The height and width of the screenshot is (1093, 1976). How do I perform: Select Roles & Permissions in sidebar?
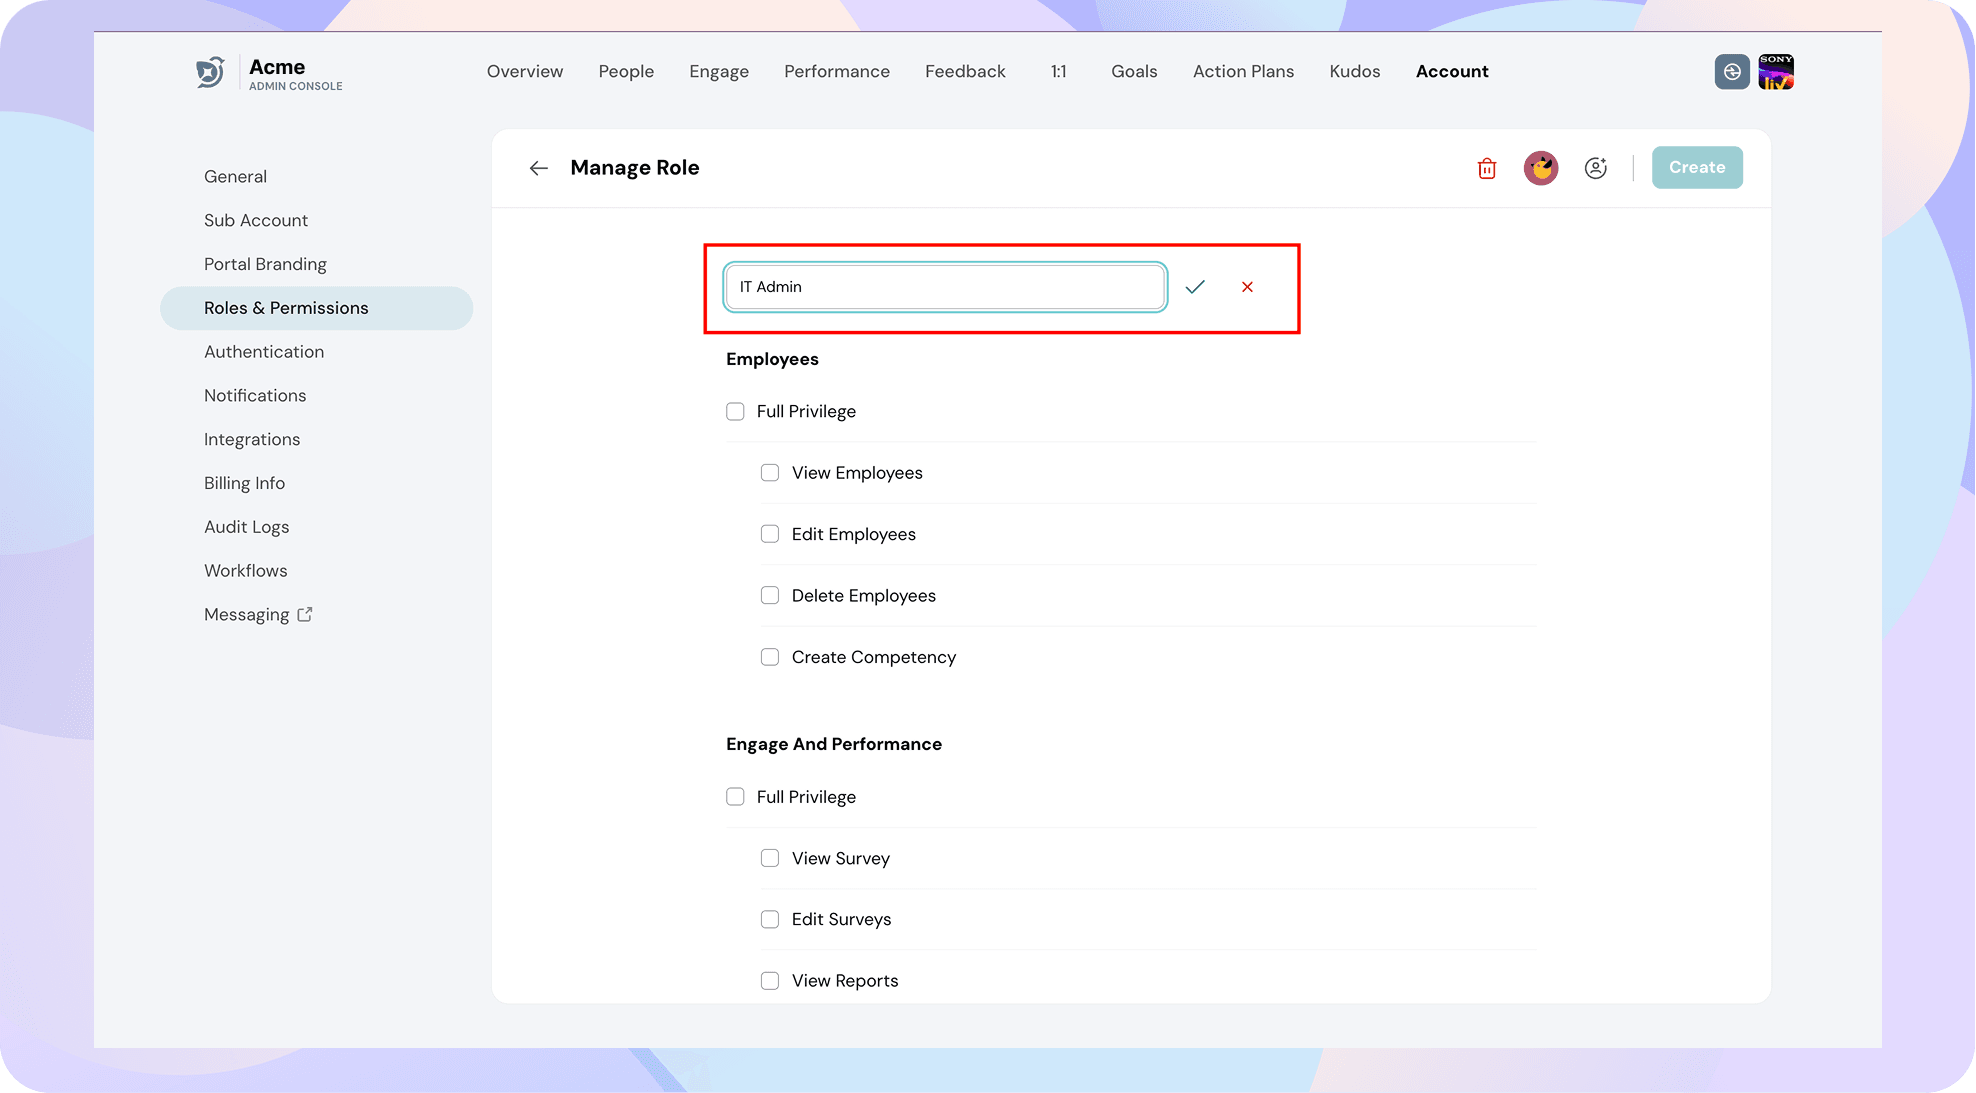pyautogui.click(x=316, y=309)
